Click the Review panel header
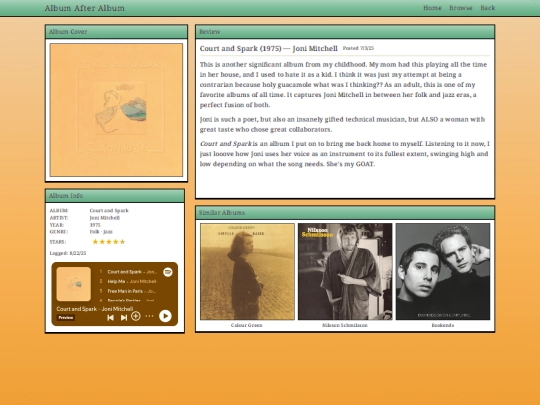540x405 pixels. (345, 32)
